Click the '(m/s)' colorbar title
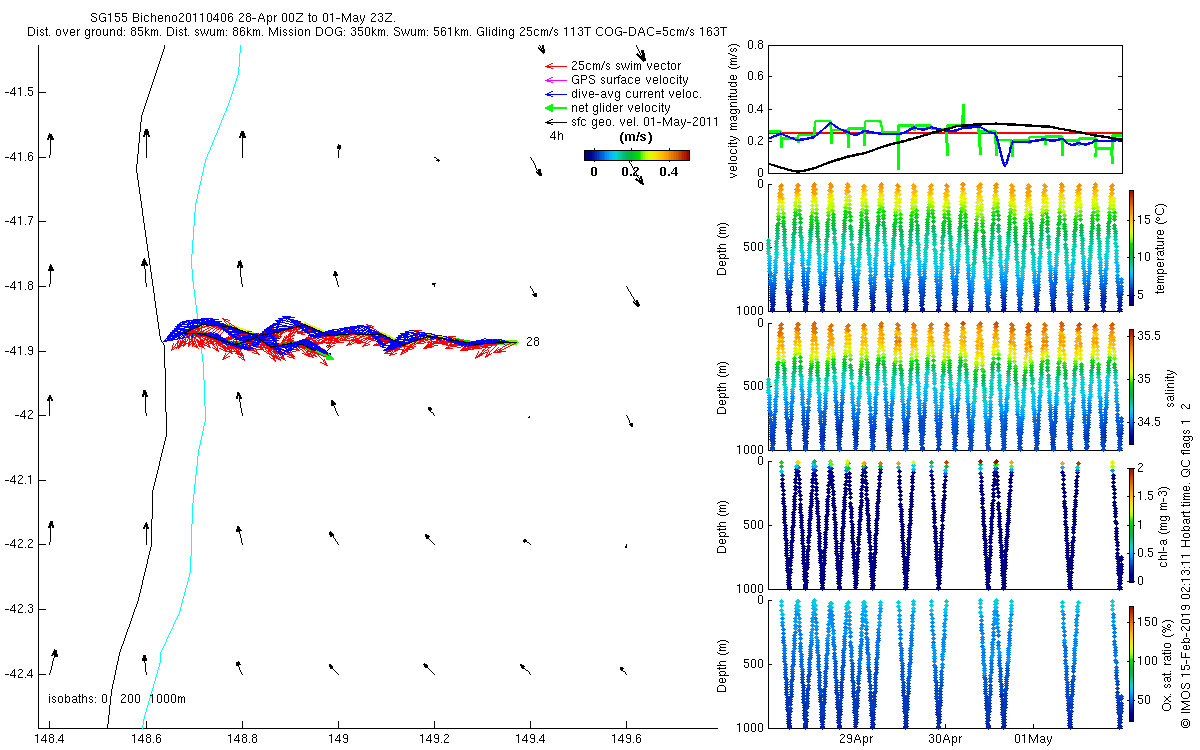 [637, 136]
